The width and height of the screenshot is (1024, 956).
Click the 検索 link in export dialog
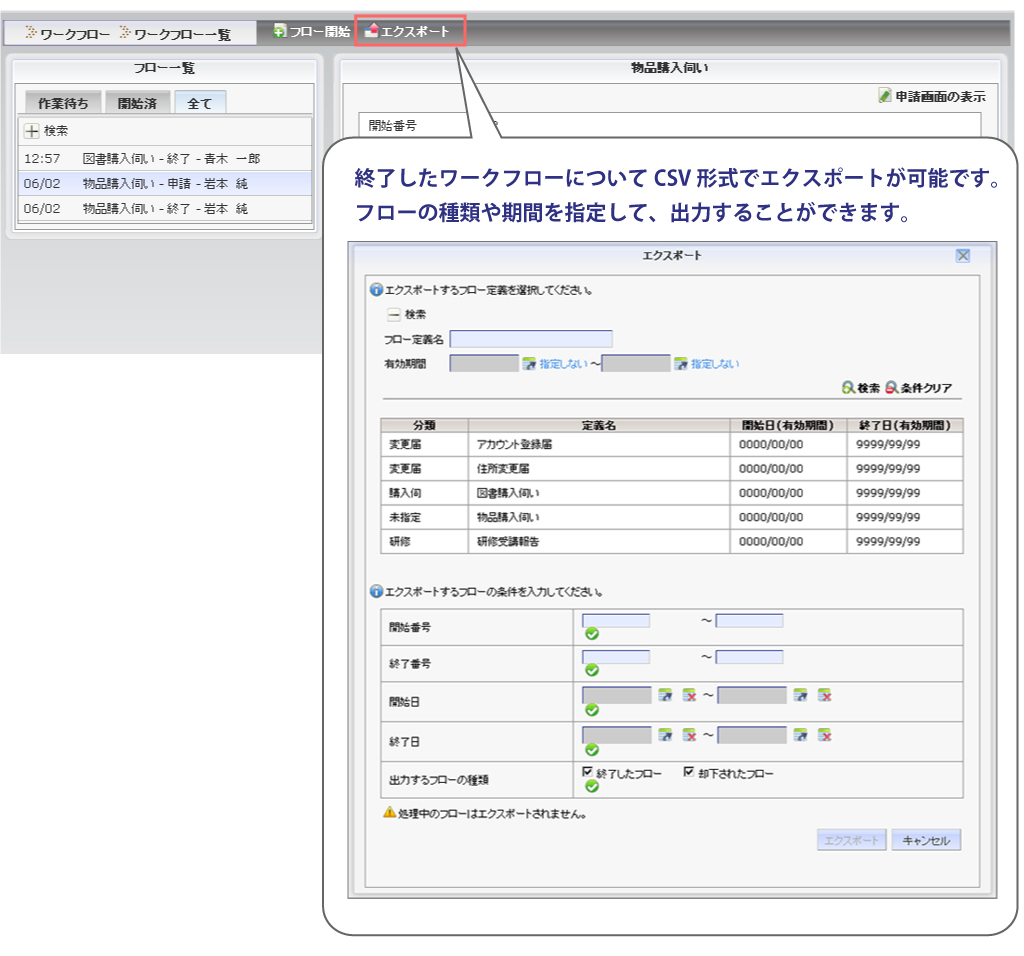[x=869, y=388]
